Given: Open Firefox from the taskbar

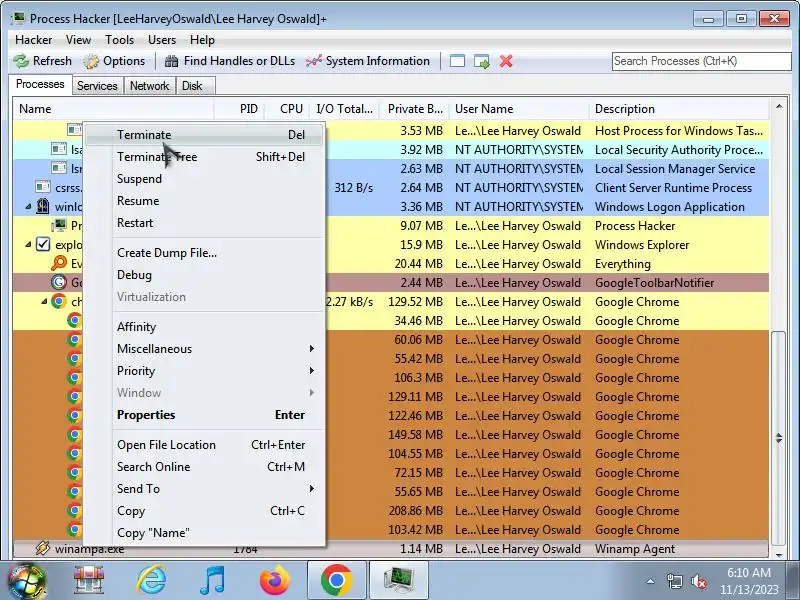Looking at the screenshot, I should [x=274, y=580].
